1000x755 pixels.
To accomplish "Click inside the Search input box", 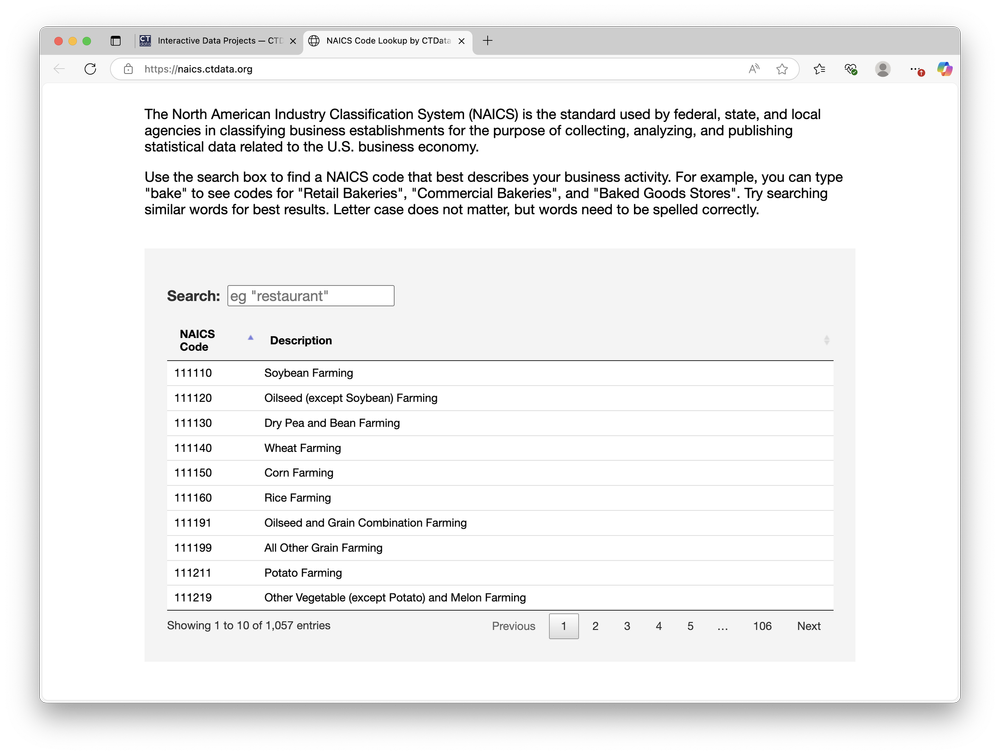I will click(310, 295).
